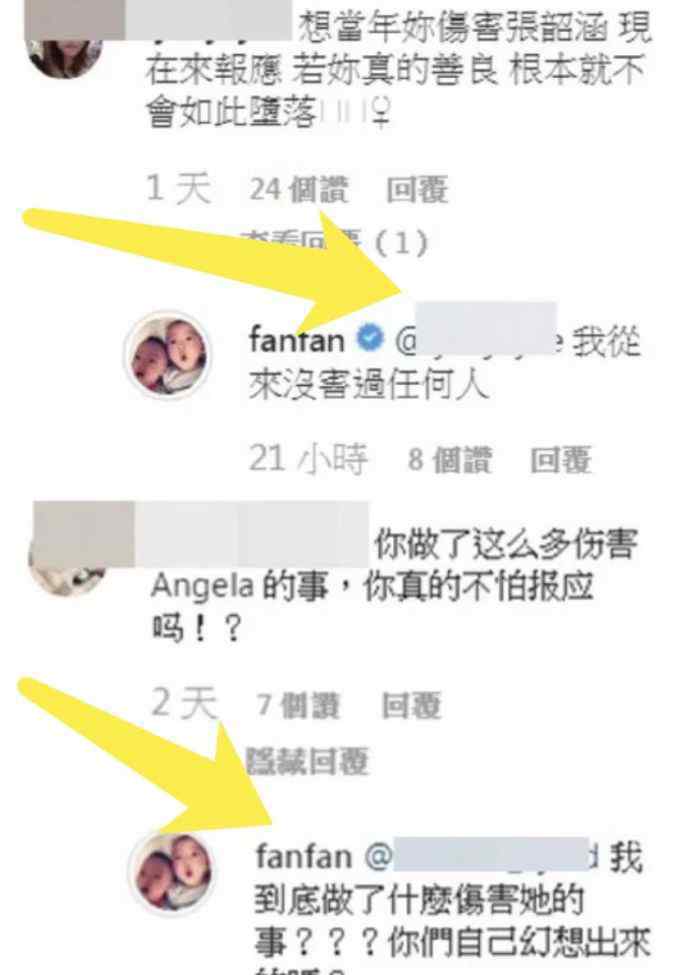The height and width of the screenshot is (975, 681).
Task: View 8 likes on fanfan's reply
Action: (450, 461)
